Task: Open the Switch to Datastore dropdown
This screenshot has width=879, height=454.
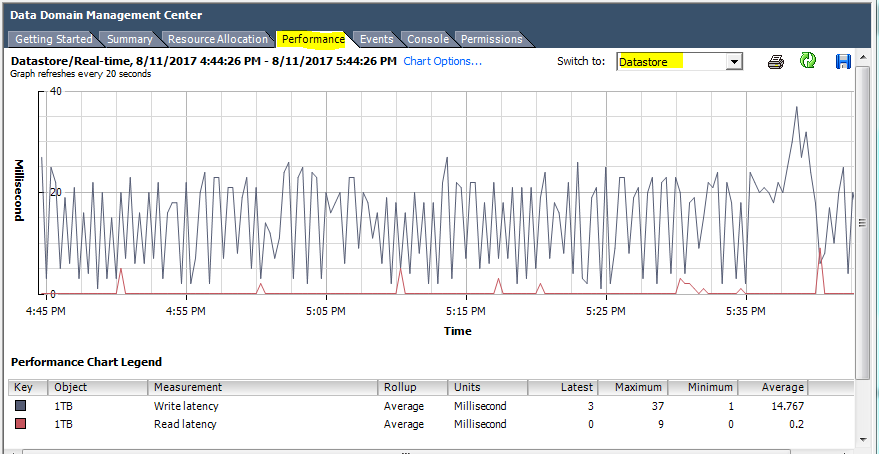Action: pyautogui.click(x=734, y=62)
